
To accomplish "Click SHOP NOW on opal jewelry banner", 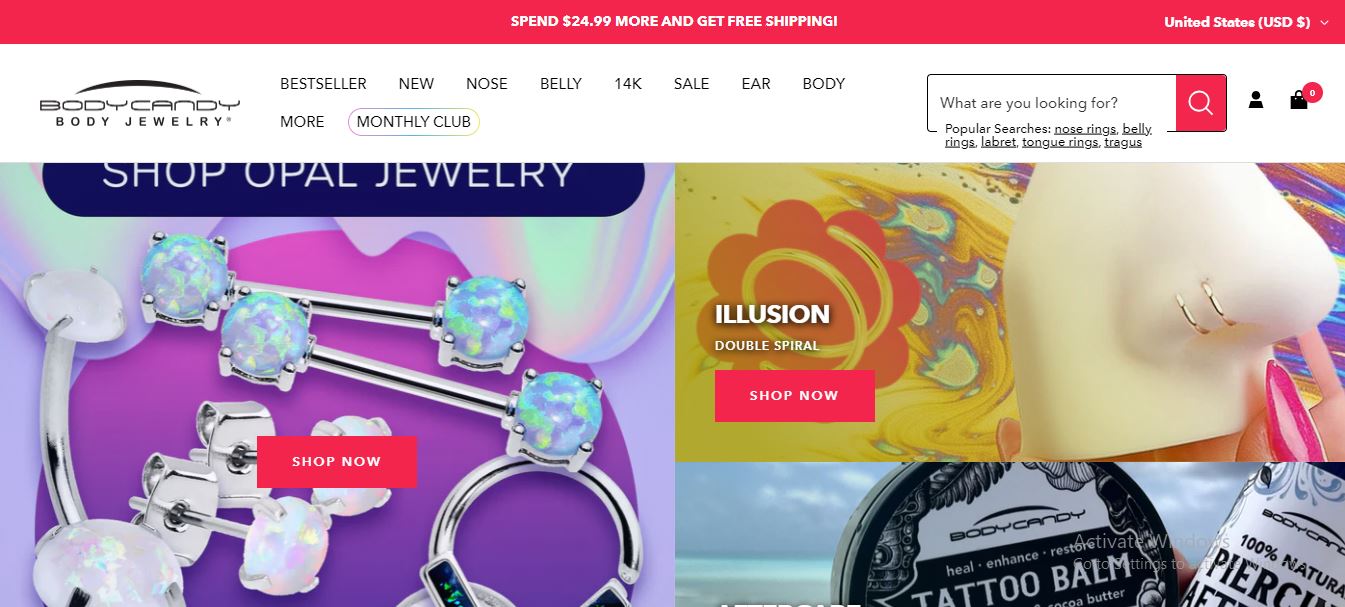I will point(337,462).
